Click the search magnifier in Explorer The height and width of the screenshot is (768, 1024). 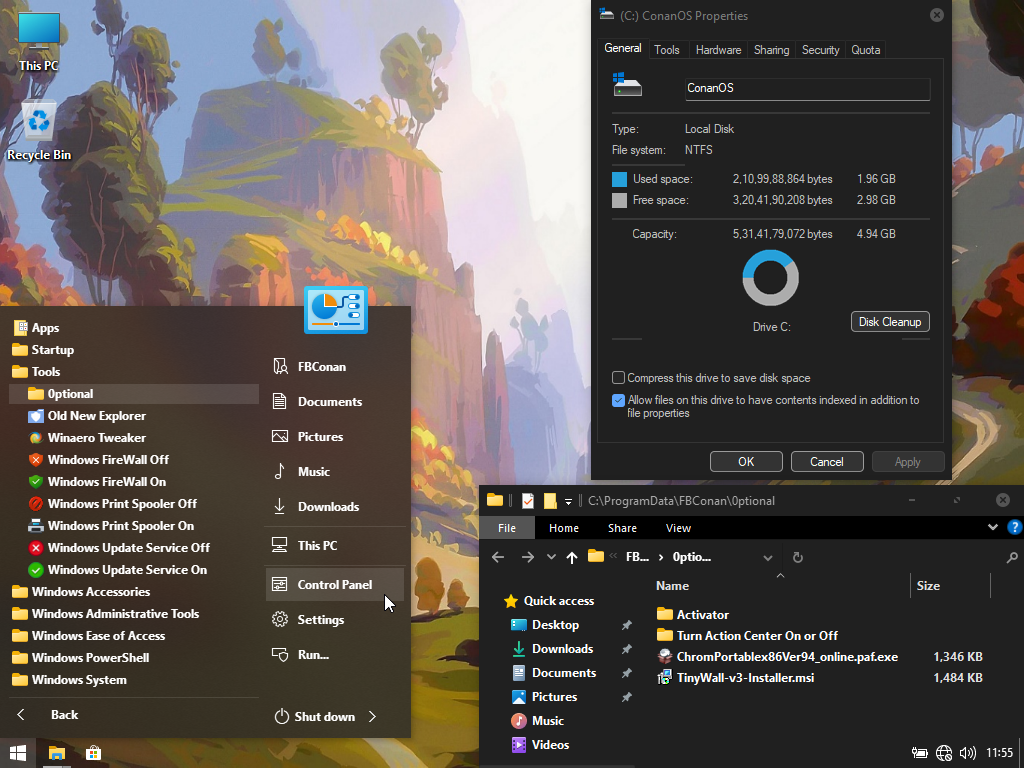tap(1012, 557)
